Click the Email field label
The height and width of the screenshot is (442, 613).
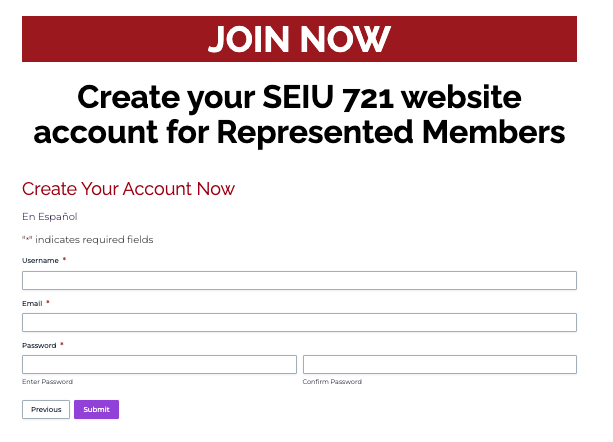point(32,302)
